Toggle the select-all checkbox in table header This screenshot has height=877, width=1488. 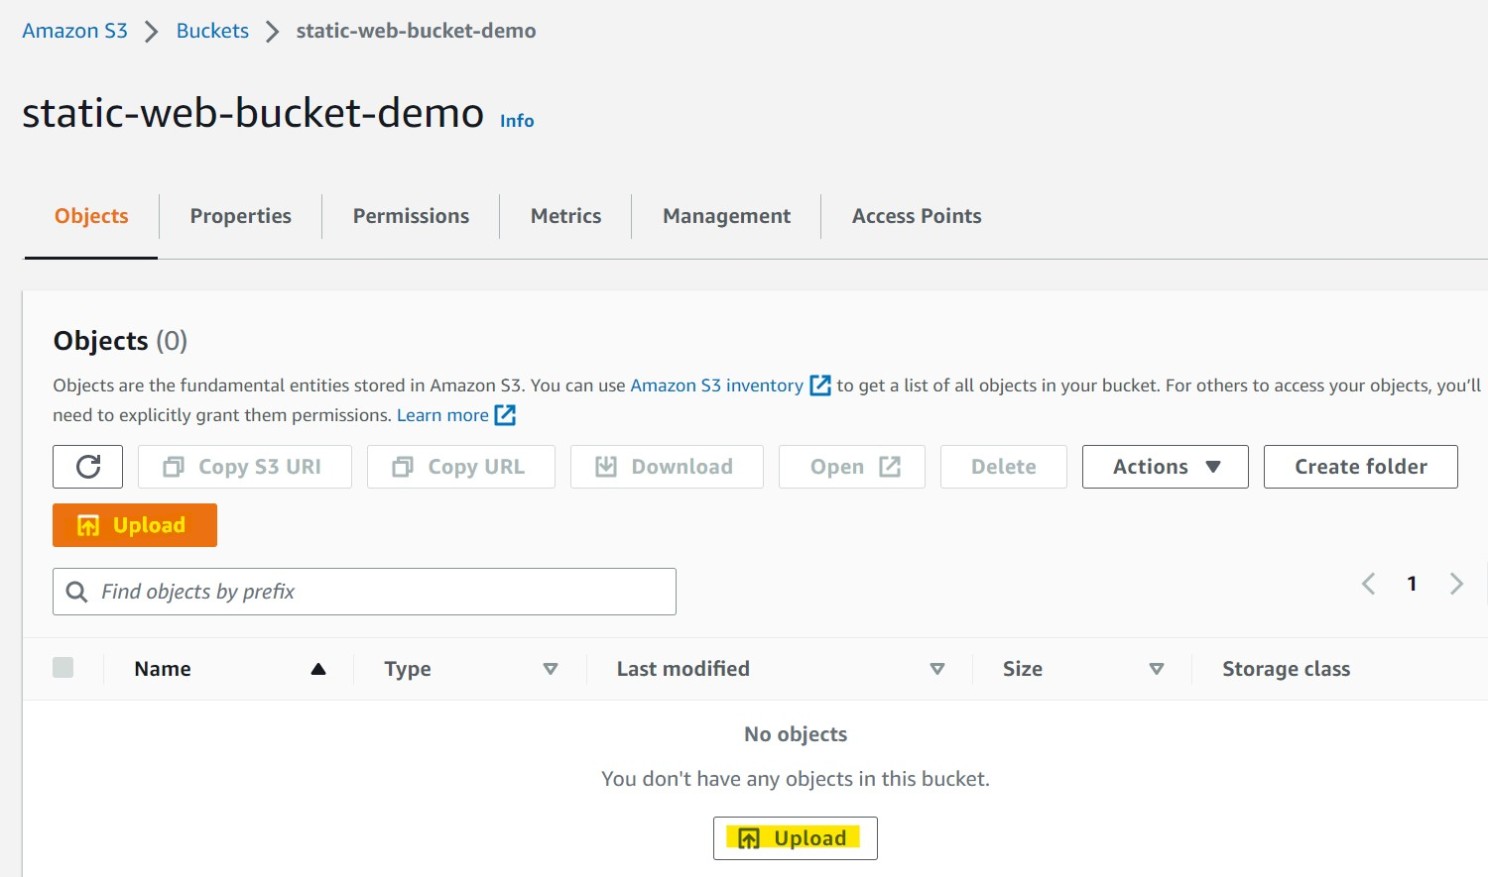pos(64,667)
